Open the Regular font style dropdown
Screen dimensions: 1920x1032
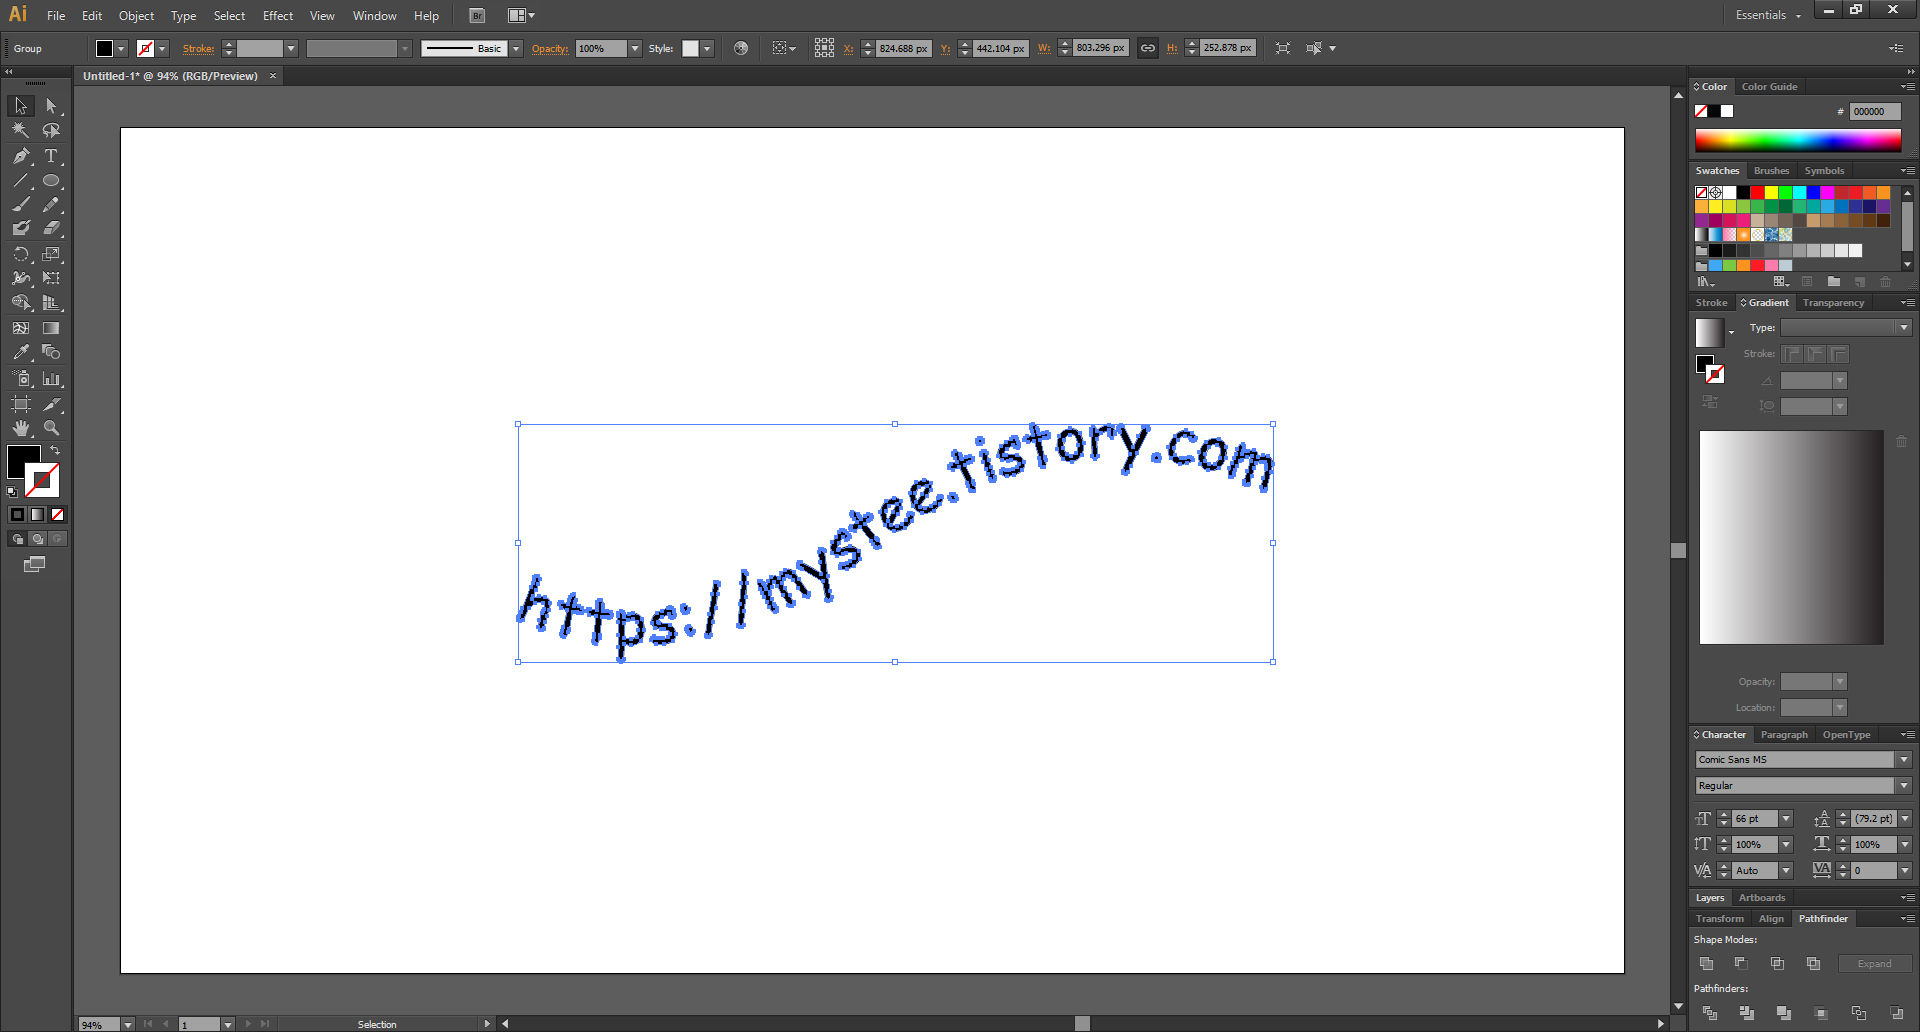[x=1904, y=786]
